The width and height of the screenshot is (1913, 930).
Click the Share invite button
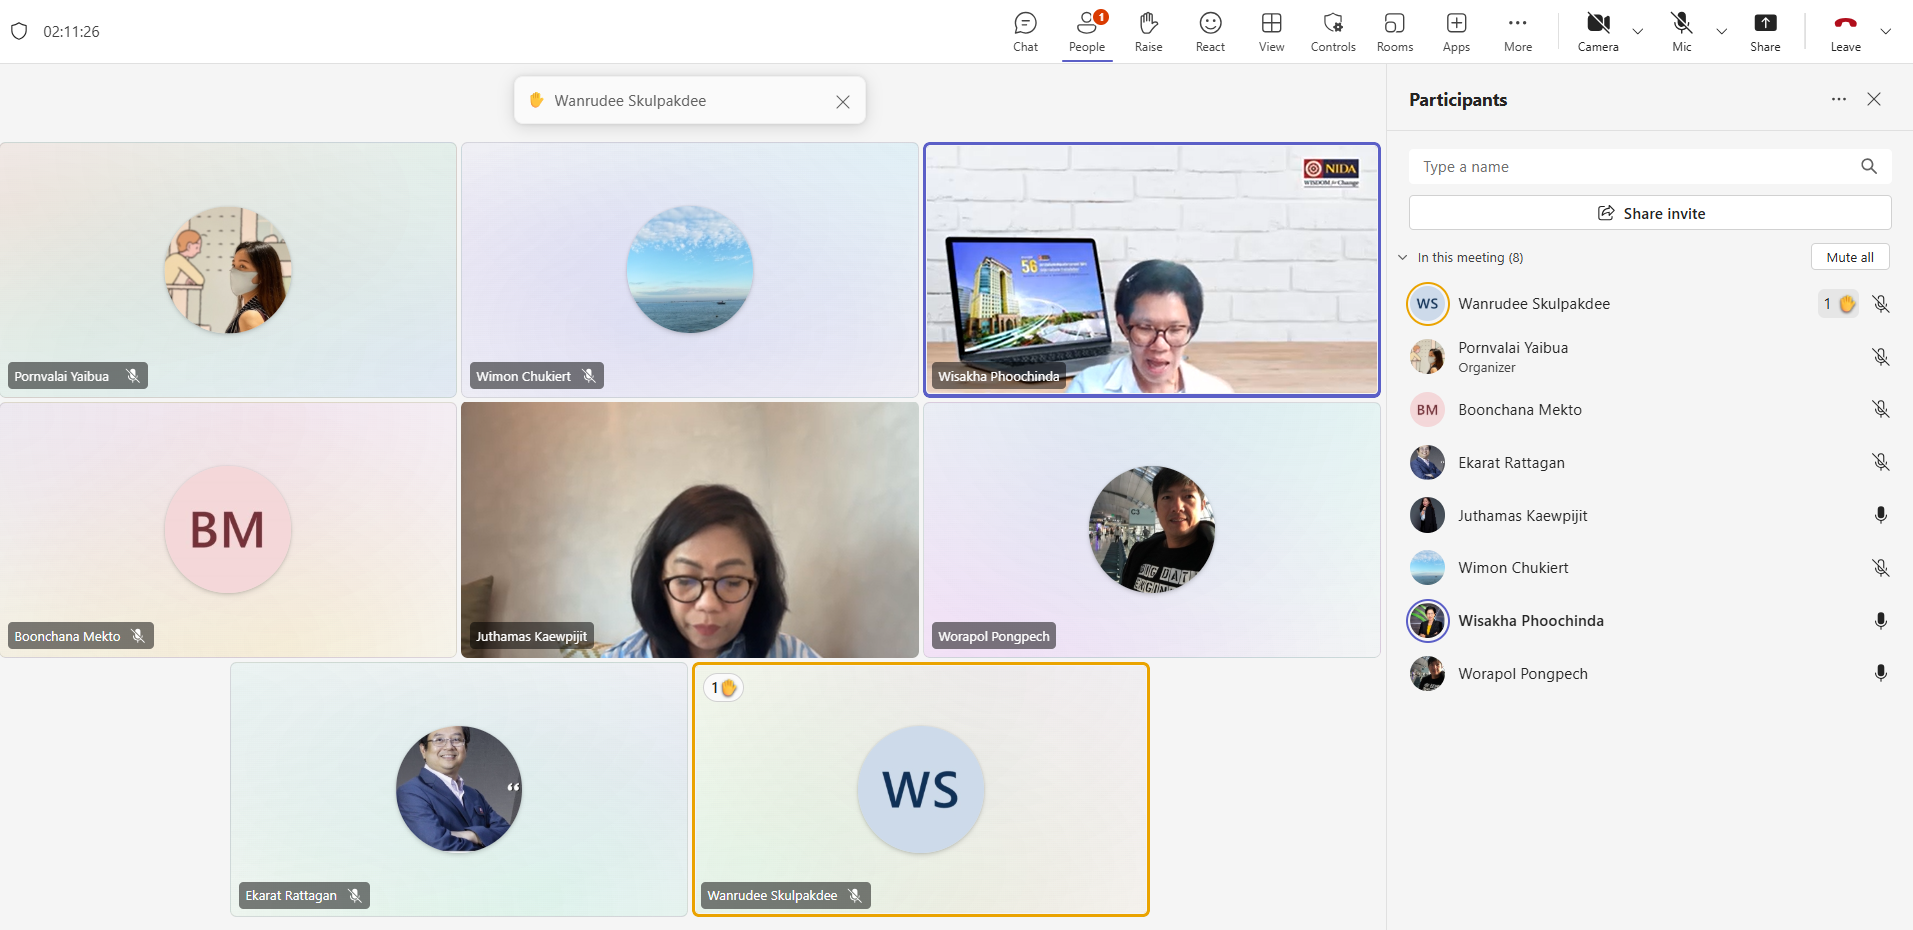point(1650,213)
